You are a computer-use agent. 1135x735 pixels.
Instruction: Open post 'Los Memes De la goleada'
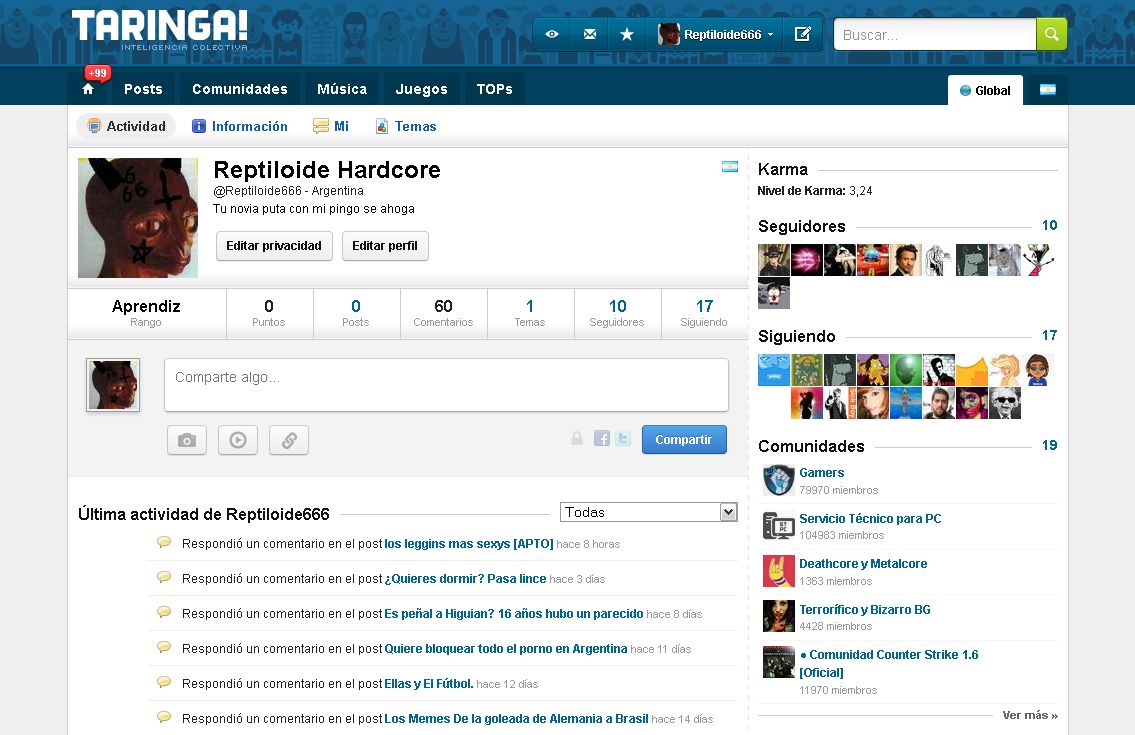(516, 718)
